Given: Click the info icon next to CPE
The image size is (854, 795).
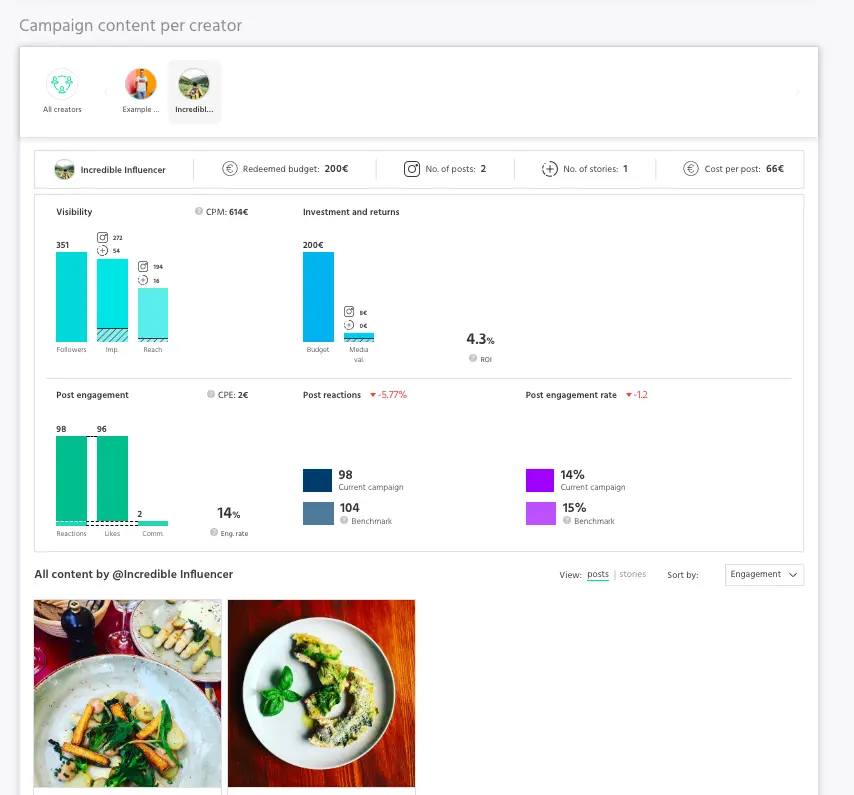Looking at the screenshot, I should click(209, 395).
